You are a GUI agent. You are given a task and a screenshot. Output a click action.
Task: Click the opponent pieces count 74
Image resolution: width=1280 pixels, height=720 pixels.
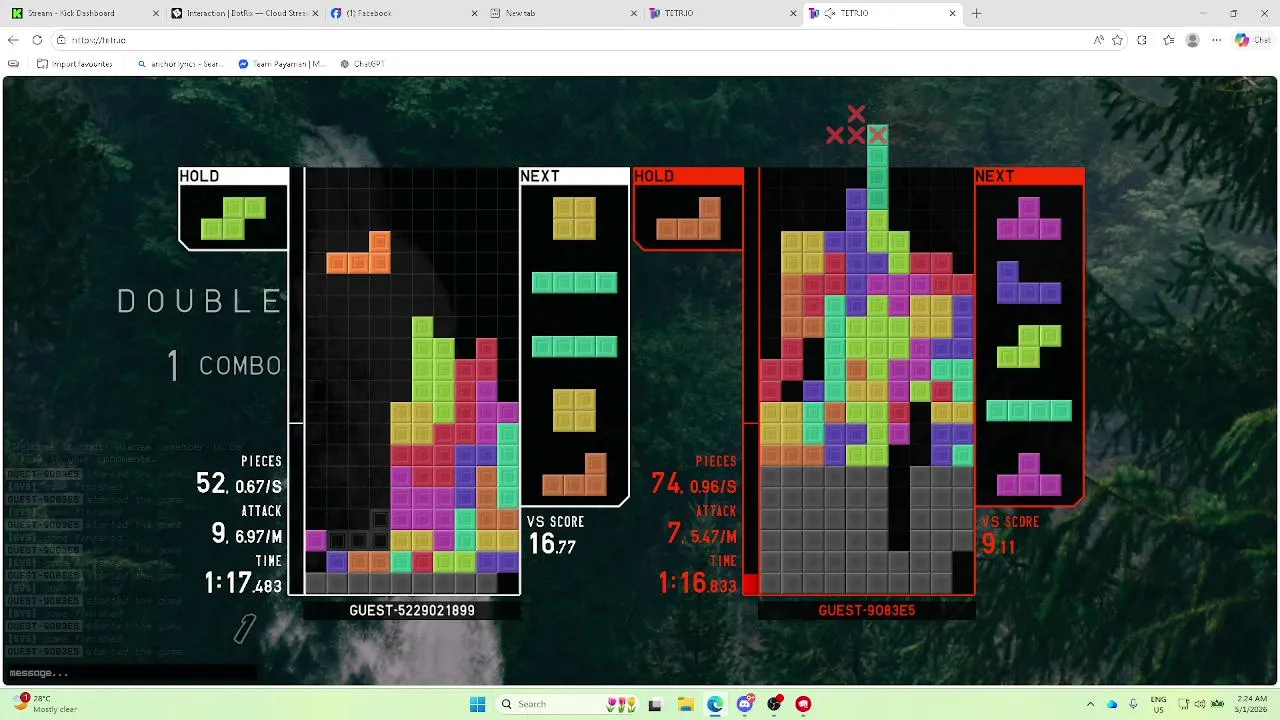click(x=665, y=484)
